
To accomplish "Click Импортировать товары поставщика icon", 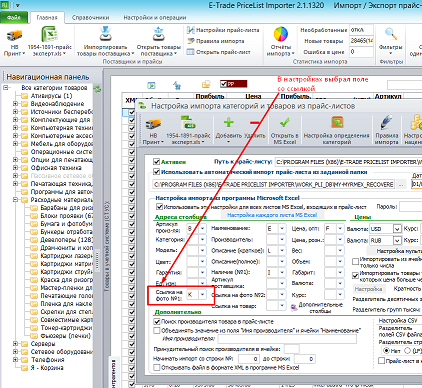I will click(105, 34).
